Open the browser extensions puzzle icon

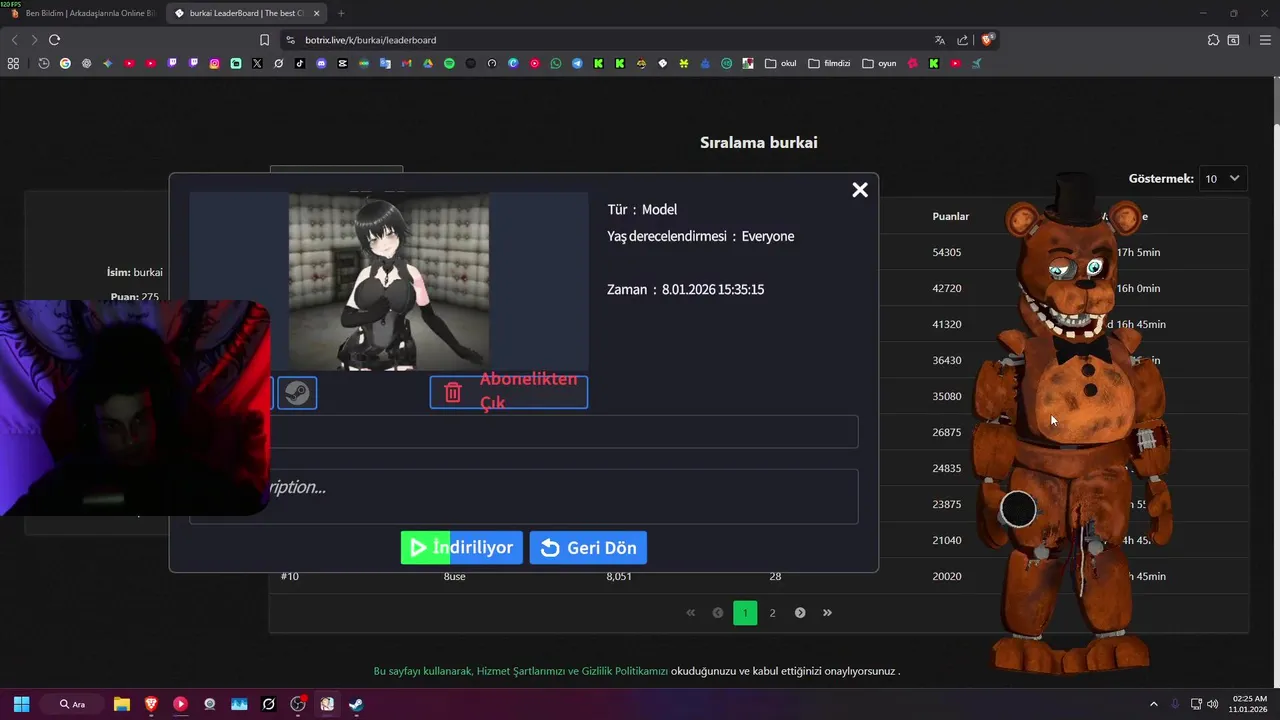1213,40
